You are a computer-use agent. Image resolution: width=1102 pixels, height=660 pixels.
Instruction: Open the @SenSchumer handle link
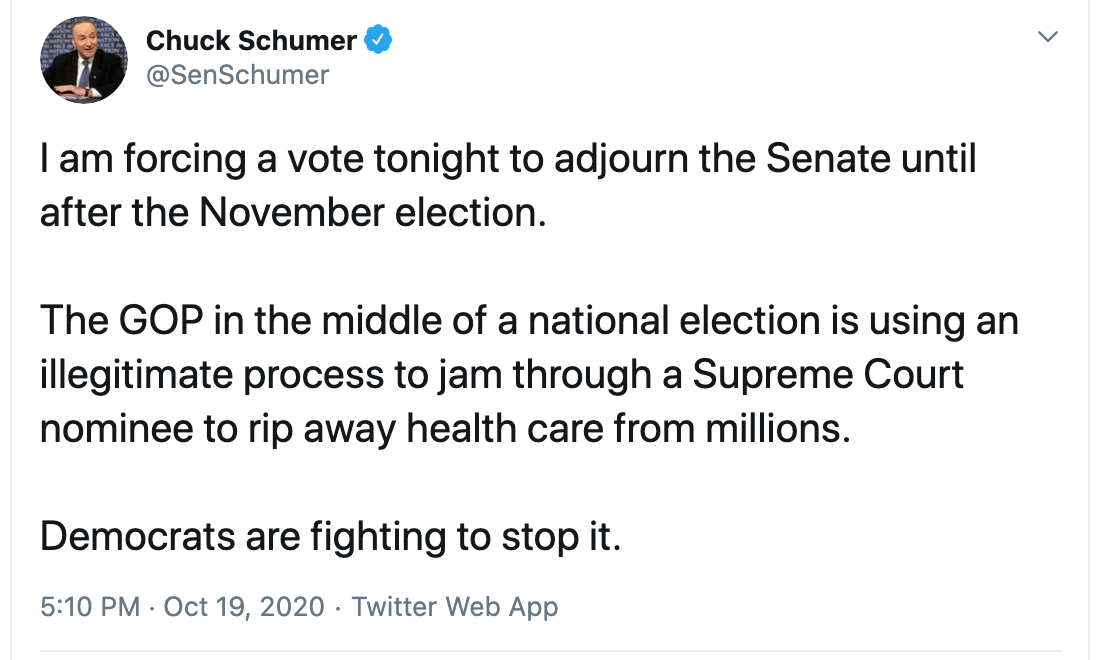(237, 75)
